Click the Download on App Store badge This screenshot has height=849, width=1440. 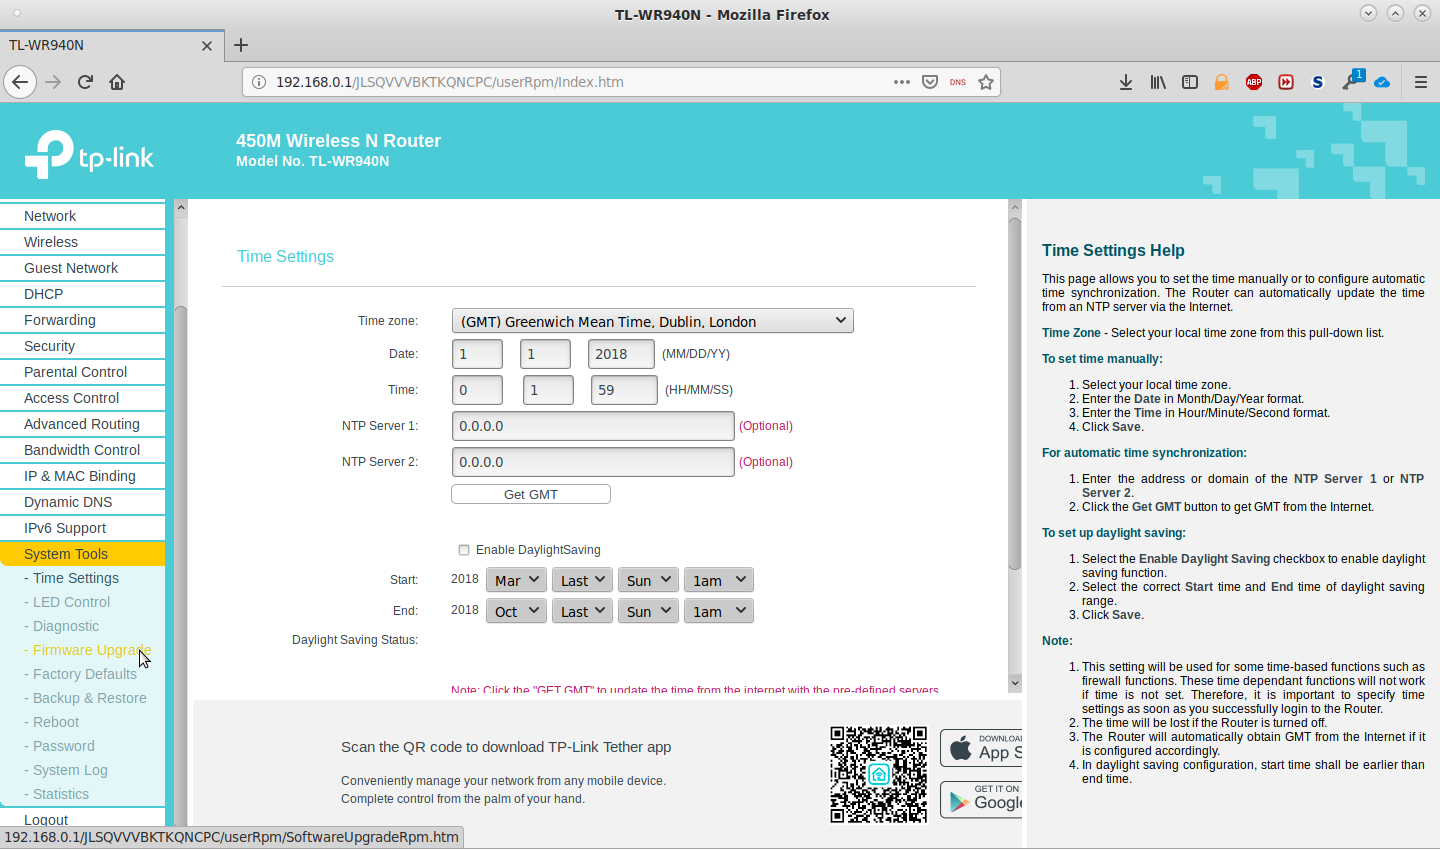pos(981,748)
